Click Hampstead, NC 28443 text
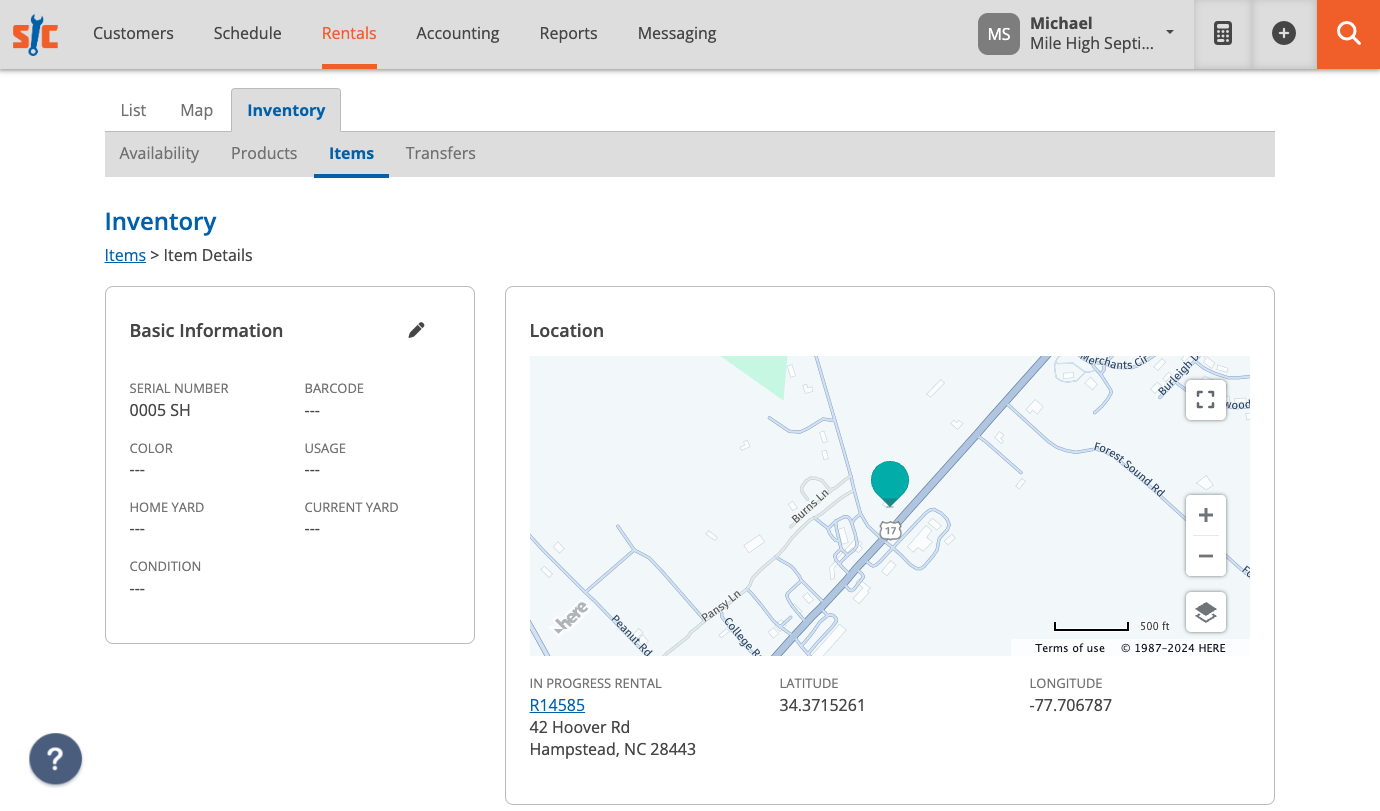 (x=613, y=749)
